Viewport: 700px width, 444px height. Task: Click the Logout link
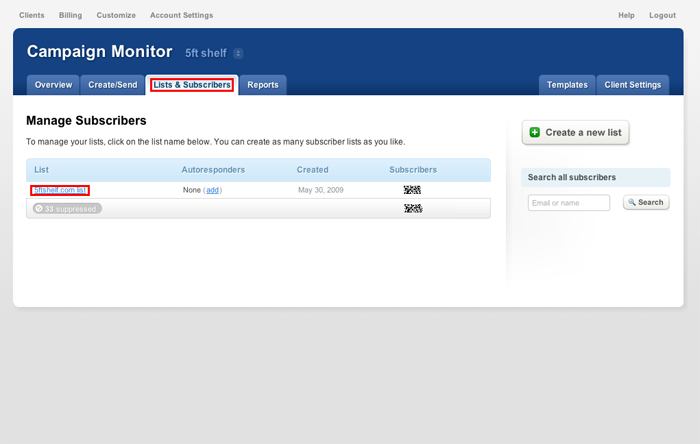pos(662,15)
